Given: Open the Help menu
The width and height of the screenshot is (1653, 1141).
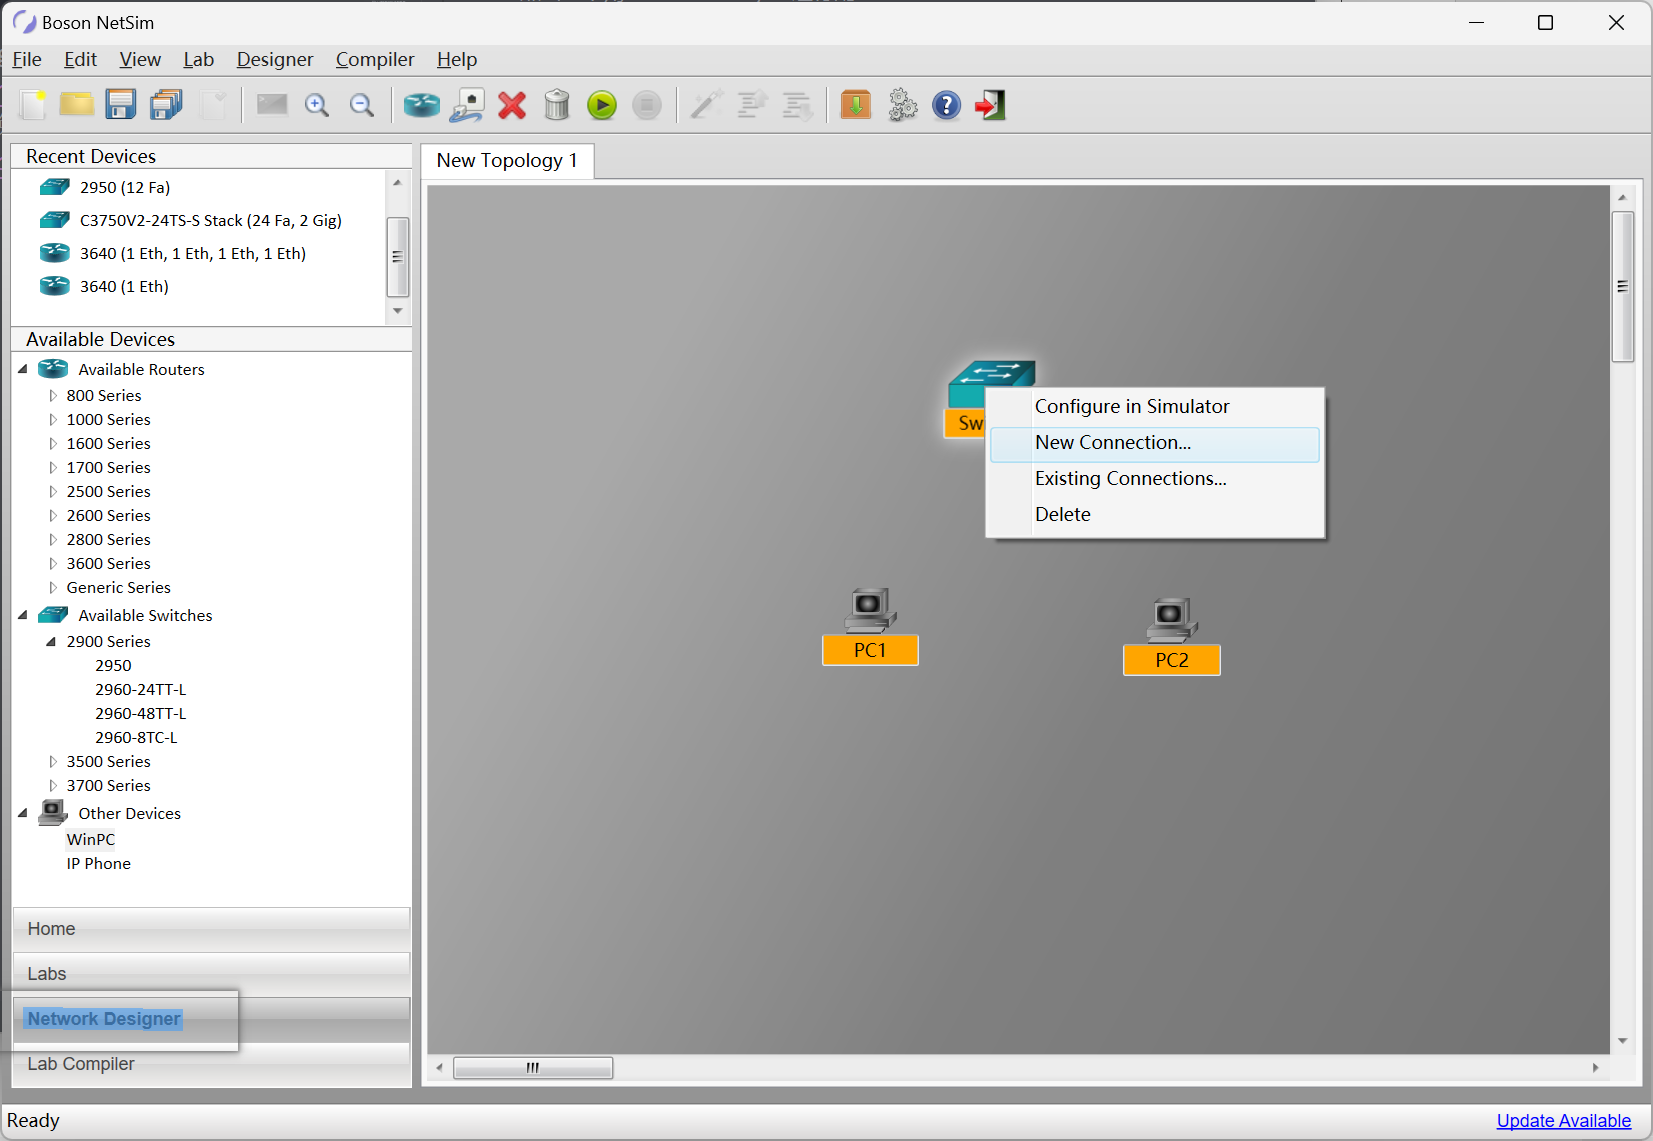Looking at the screenshot, I should pyautogui.click(x=457, y=59).
